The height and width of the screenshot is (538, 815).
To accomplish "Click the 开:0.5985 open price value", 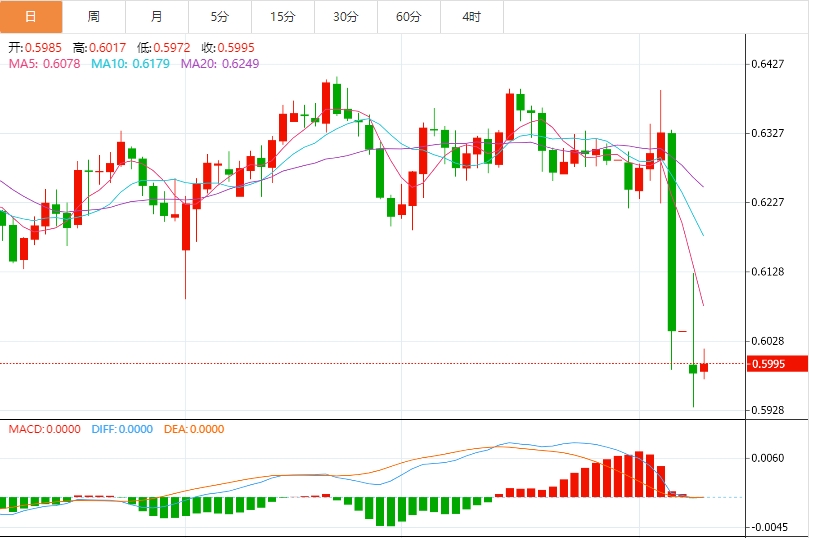I will pyautogui.click(x=35, y=48).
